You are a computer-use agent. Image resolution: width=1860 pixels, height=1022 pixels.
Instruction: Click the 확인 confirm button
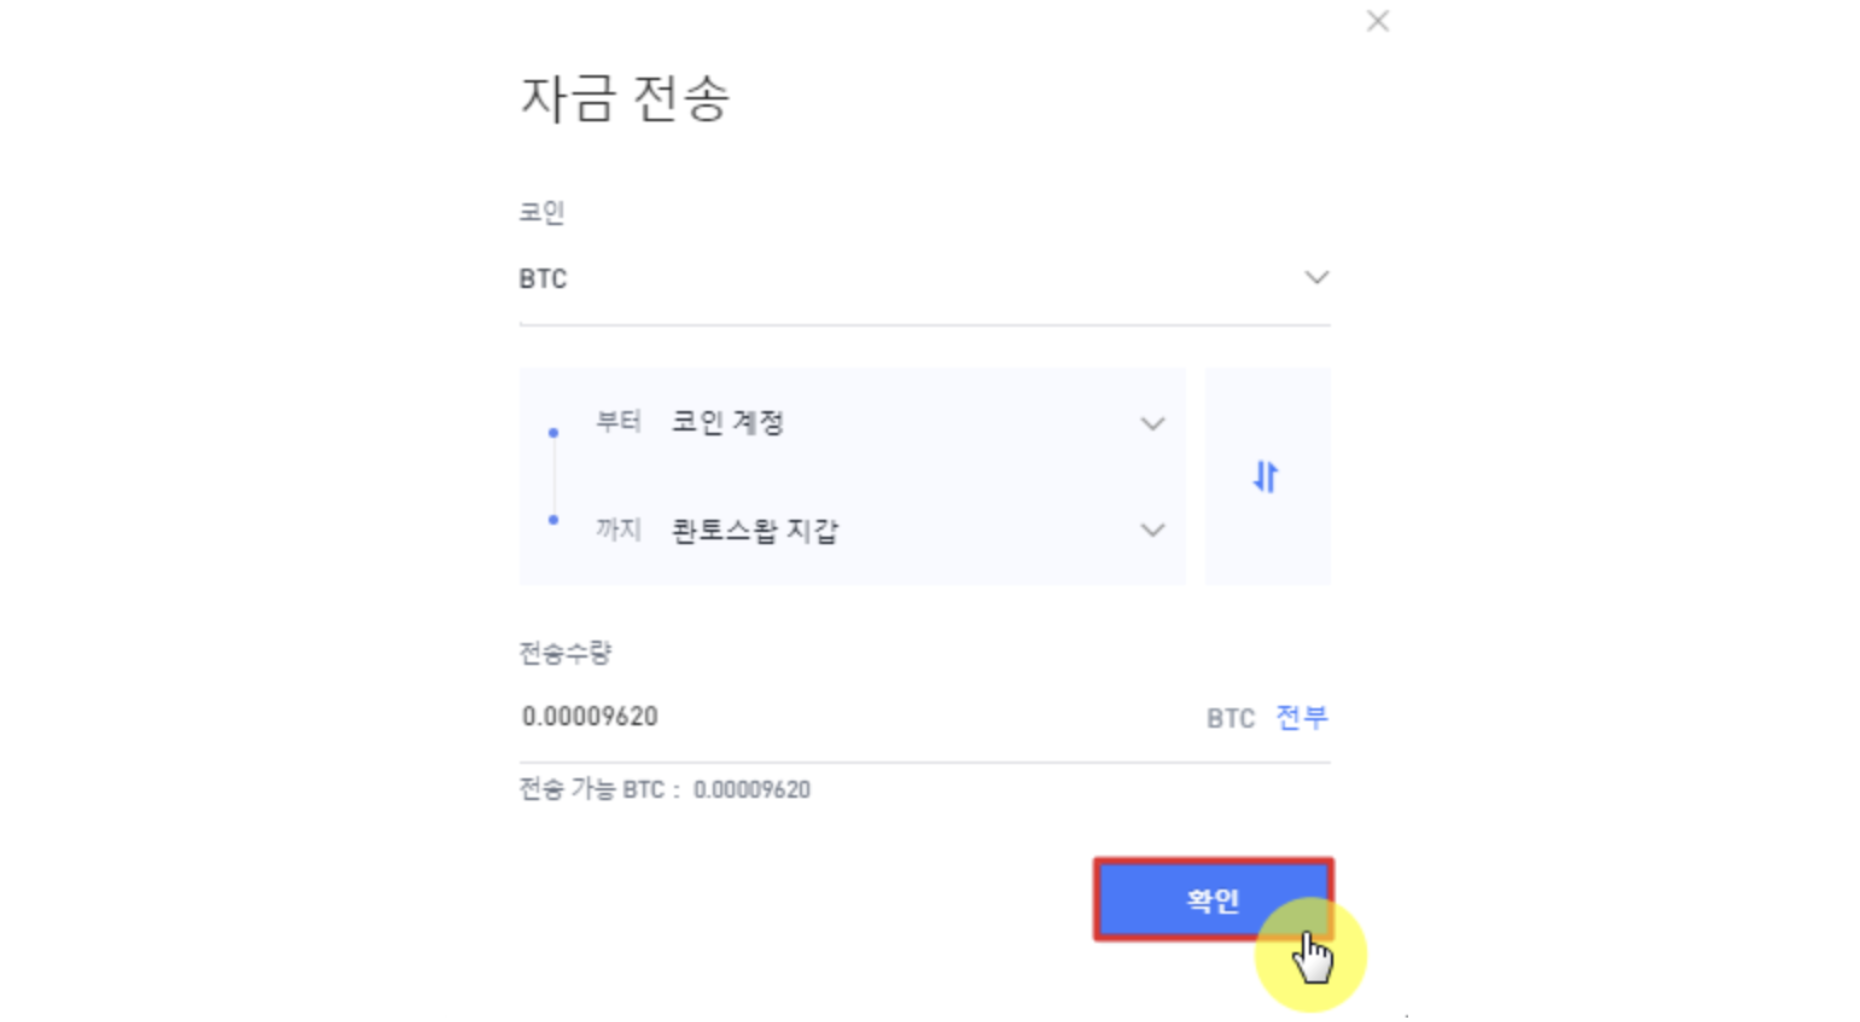tap(1213, 898)
